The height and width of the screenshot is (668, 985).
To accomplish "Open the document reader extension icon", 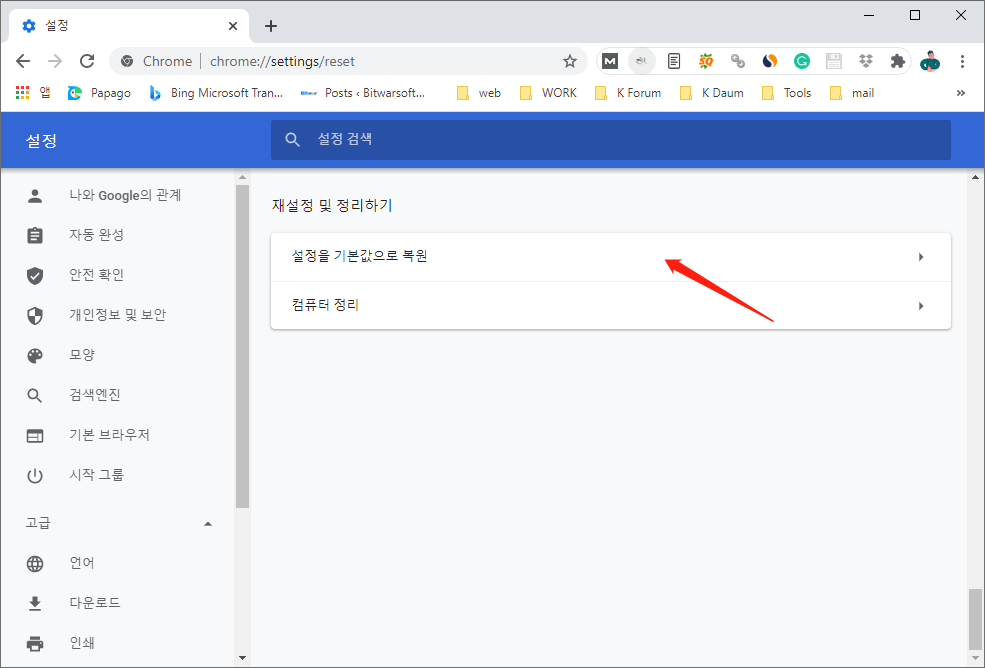I will pos(674,61).
